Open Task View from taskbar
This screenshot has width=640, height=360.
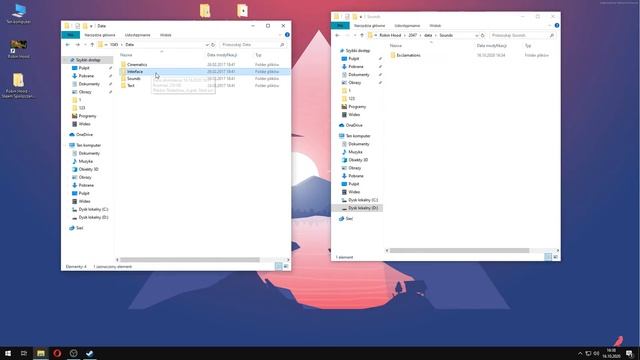[x=24, y=353]
